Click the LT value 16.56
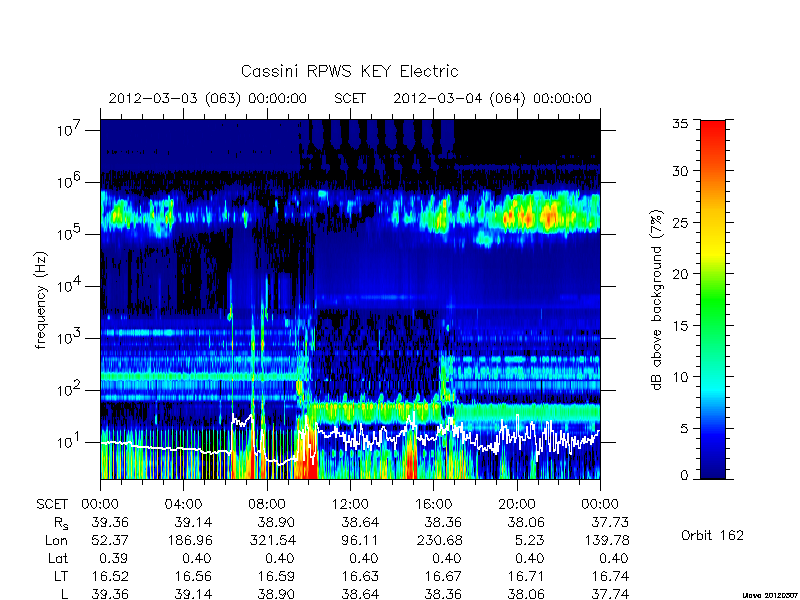This screenshot has height=600, width=800. tap(193, 576)
